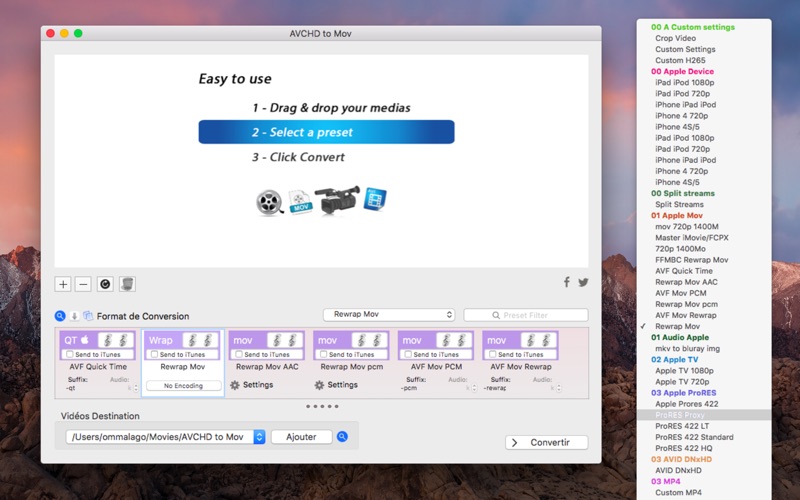Click blue magnifier beside Format de Conversion
Screen dimensions: 800x500
coord(60,316)
